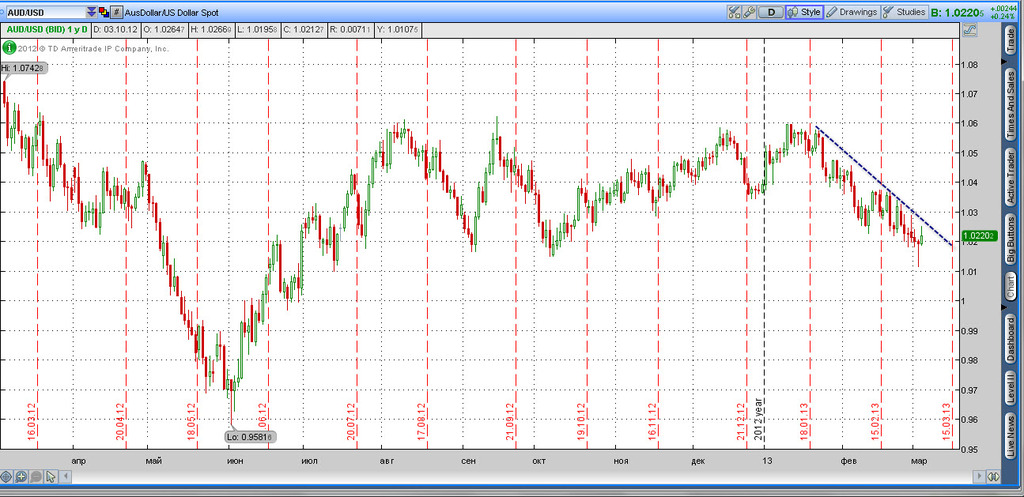This screenshot has width=1024, height=497.
Task: Click inside the AUD/USD symbol field
Action: [x=43, y=12]
